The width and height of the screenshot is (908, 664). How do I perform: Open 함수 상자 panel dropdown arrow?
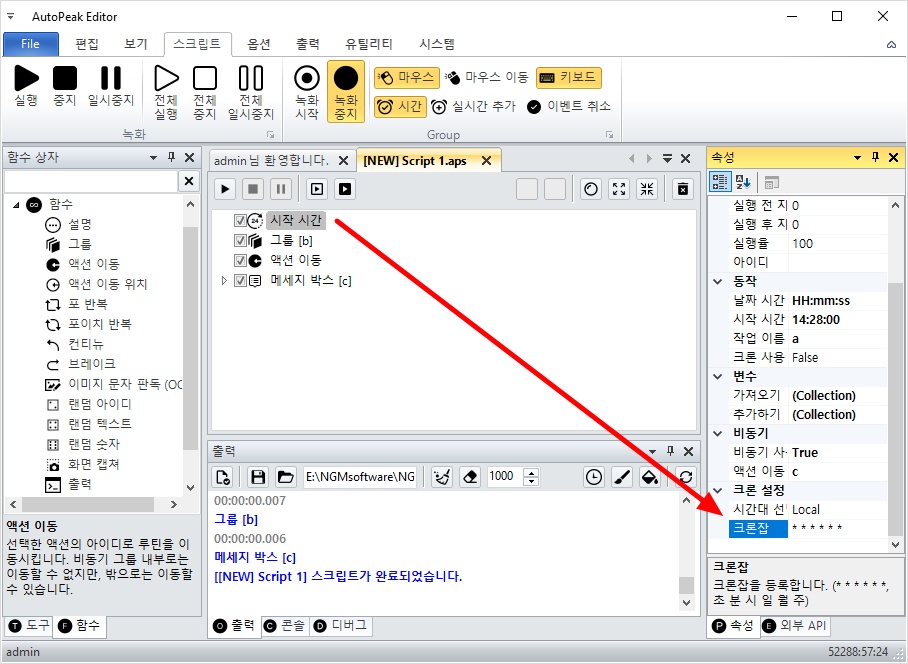click(x=153, y=157)
